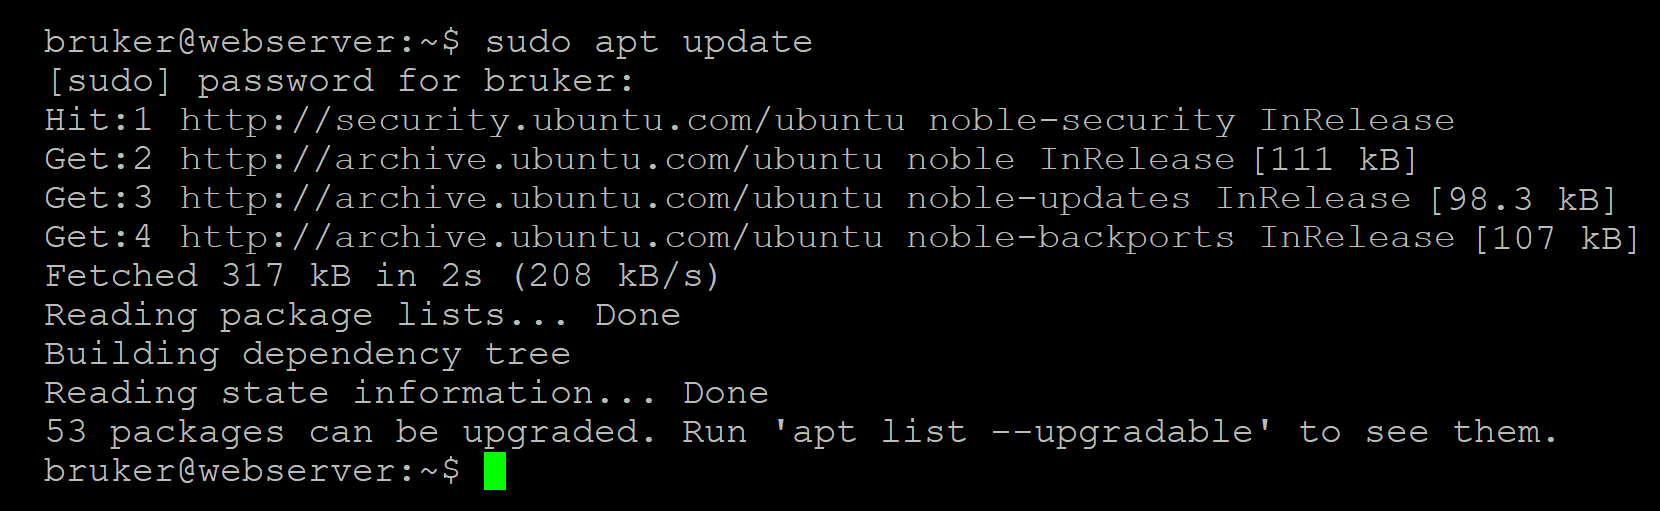
Task: Click the green terminal cursor block
Action: coord(494,471)
